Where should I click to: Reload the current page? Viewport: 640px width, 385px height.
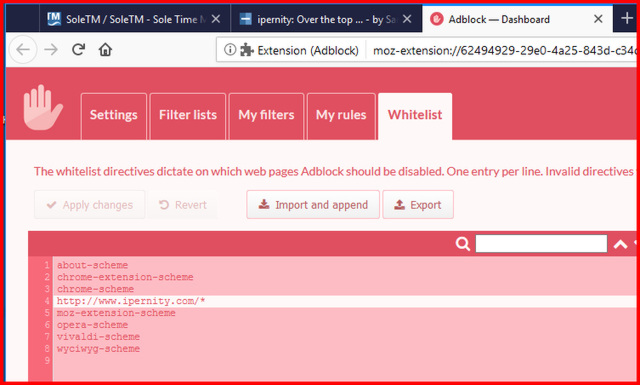click(x=78, y=50)
